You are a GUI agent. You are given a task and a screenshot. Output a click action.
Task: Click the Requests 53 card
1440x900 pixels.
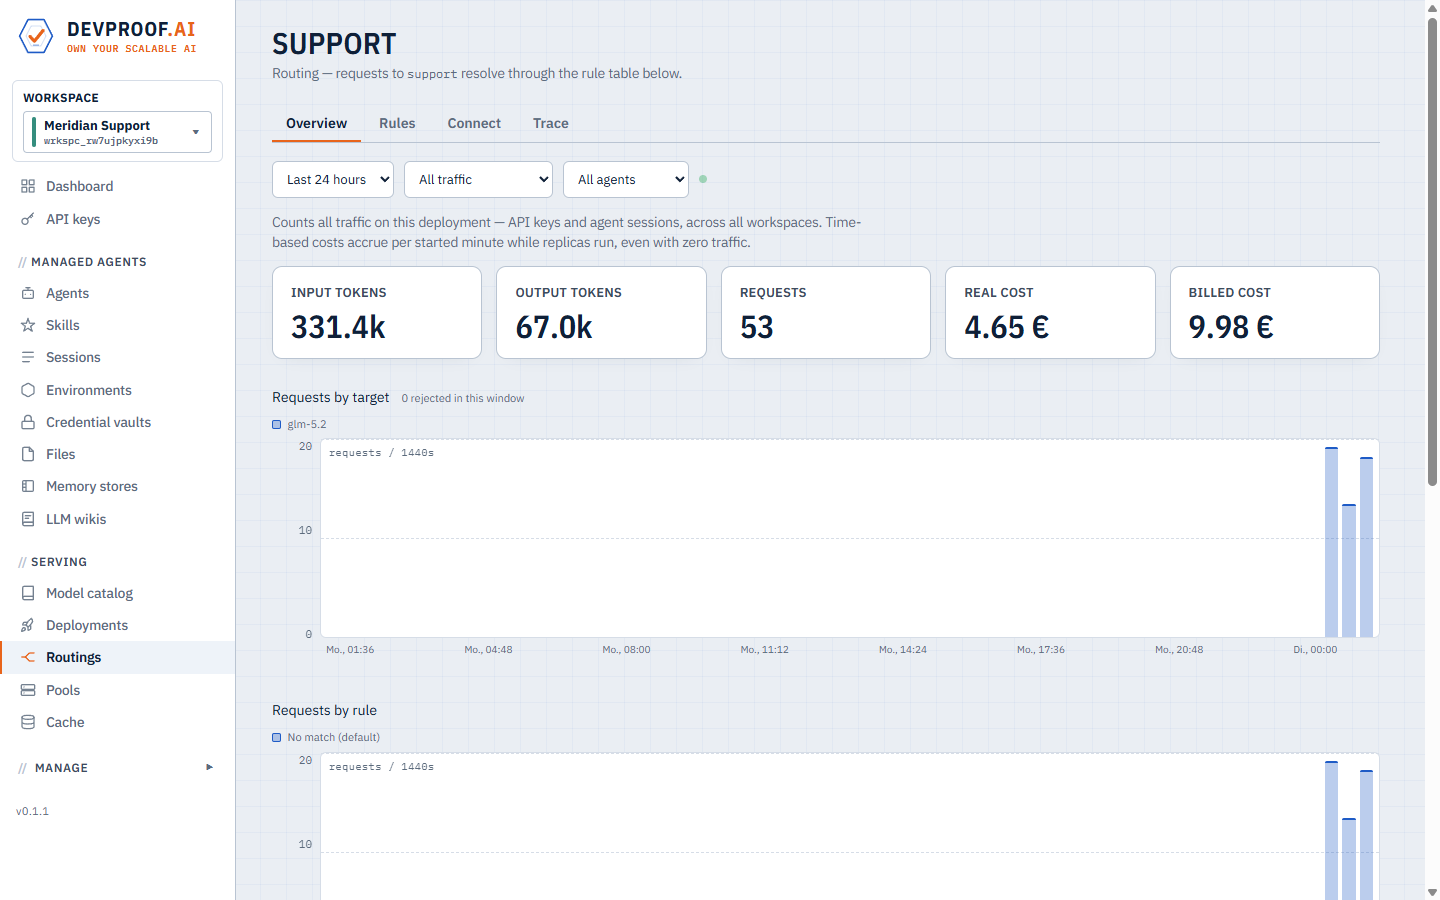point(826,312)
